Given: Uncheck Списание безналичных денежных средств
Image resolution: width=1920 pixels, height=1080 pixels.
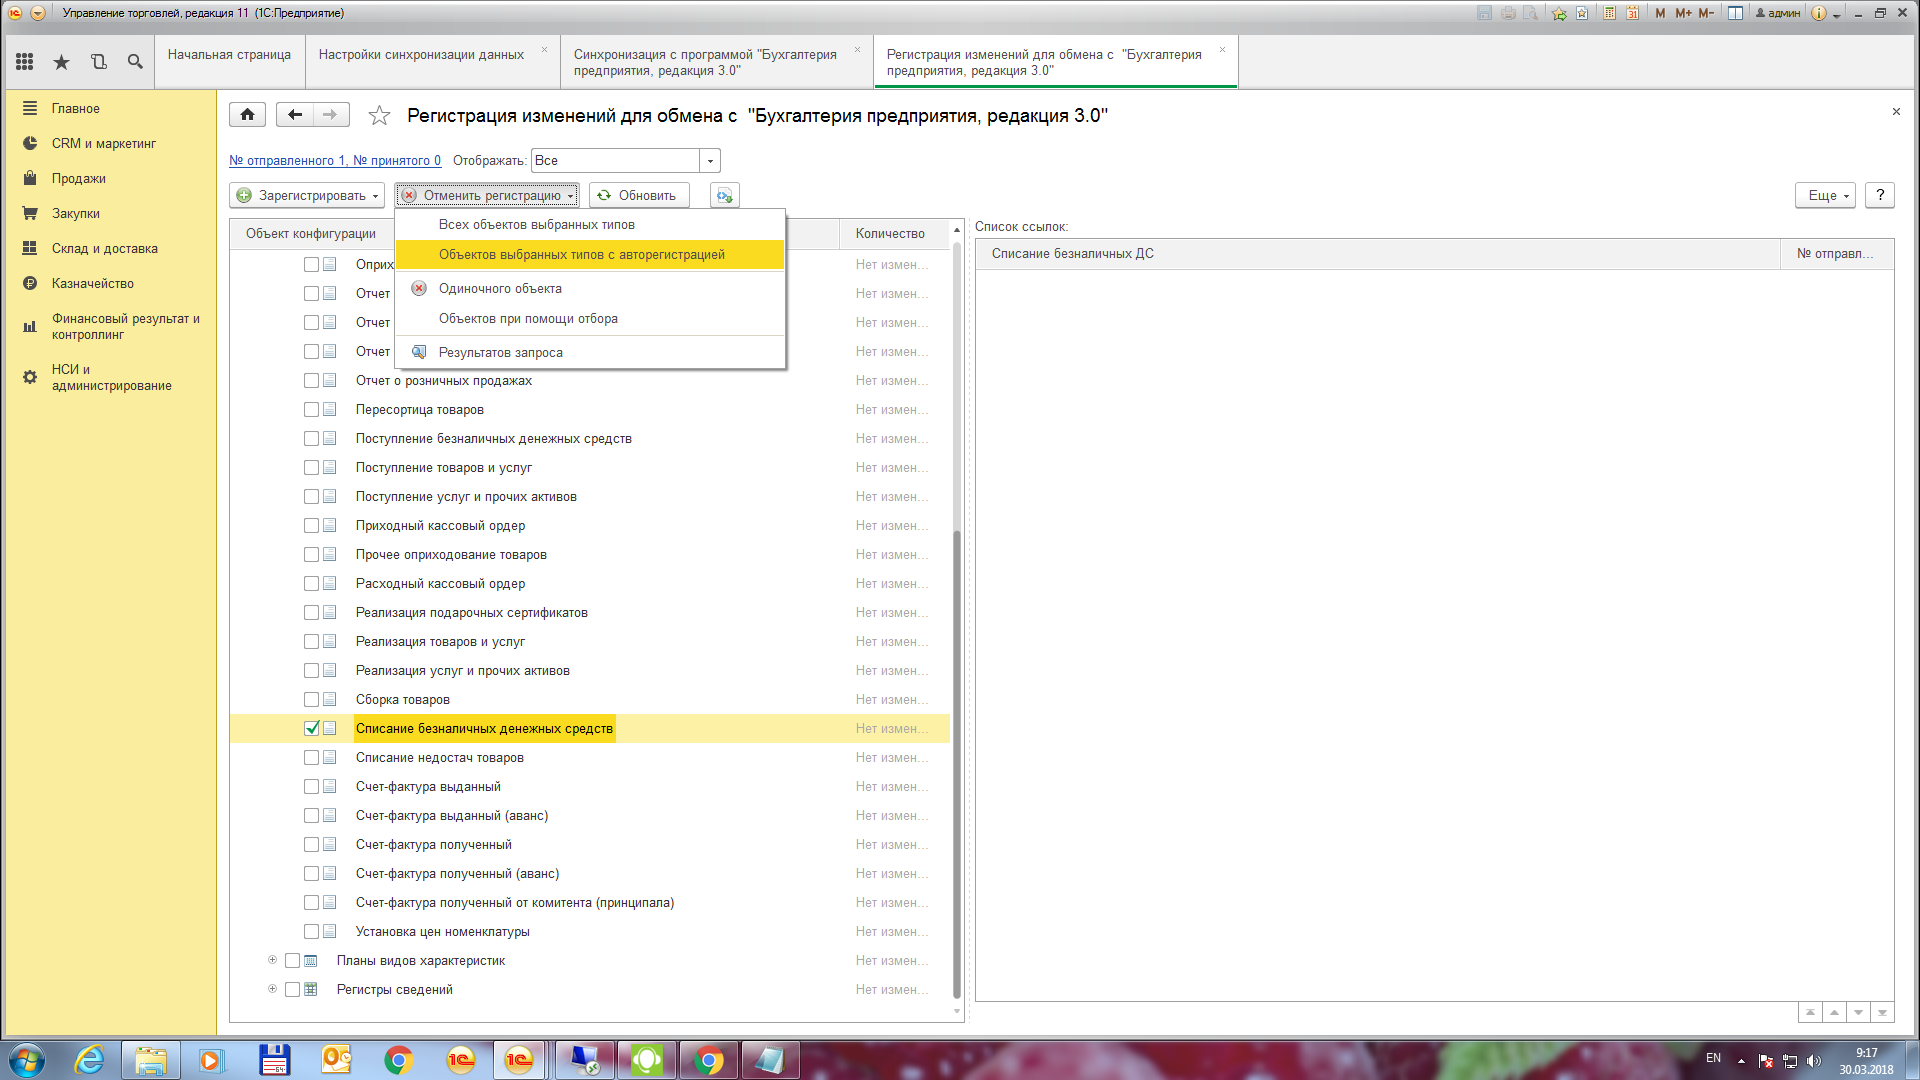Looking at the screenshot, I should point(312,728).
